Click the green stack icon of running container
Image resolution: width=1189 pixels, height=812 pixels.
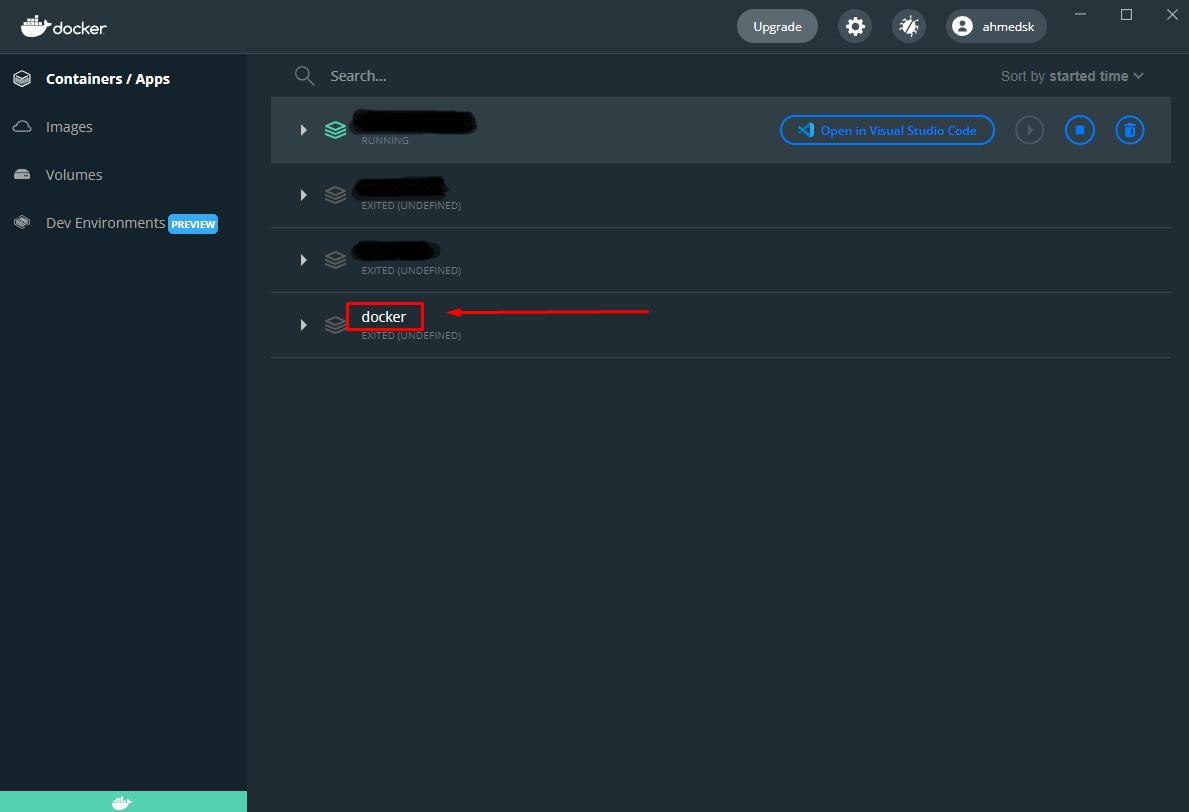pos(335,130)
